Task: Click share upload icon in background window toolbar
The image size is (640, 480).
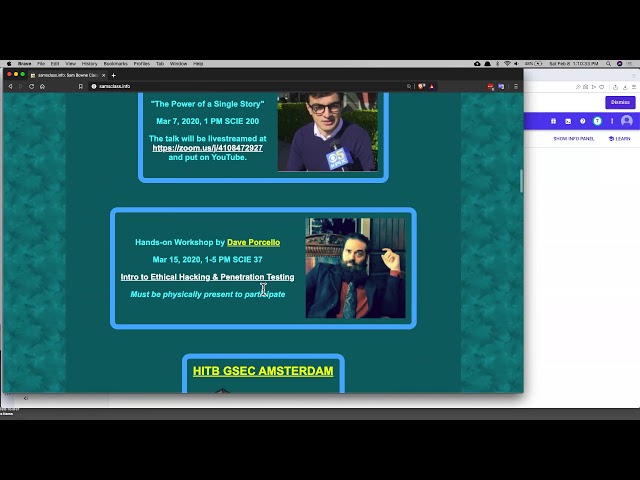Action: click(615, 87)
